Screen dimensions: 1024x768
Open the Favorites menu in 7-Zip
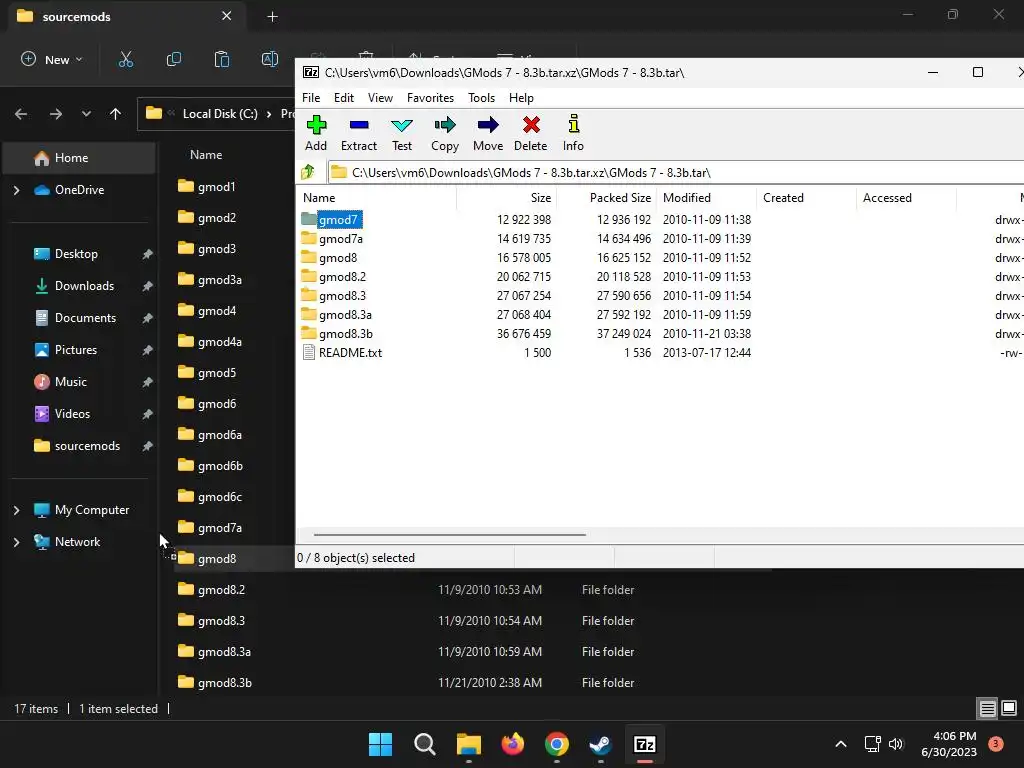430,98
